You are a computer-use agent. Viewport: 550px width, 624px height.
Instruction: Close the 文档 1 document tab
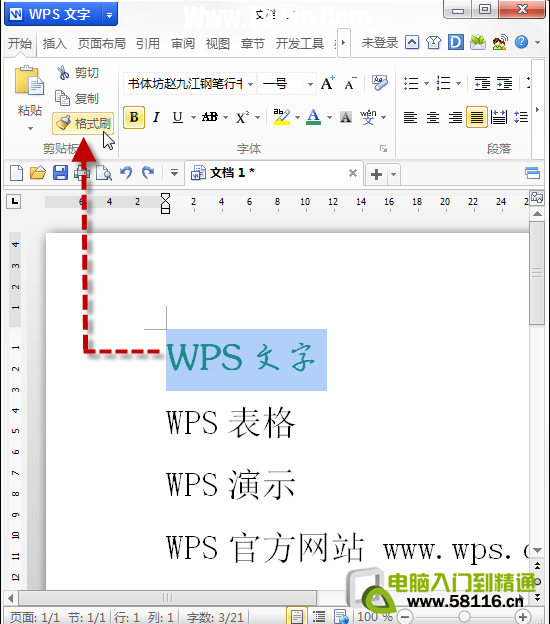point(353,173)
